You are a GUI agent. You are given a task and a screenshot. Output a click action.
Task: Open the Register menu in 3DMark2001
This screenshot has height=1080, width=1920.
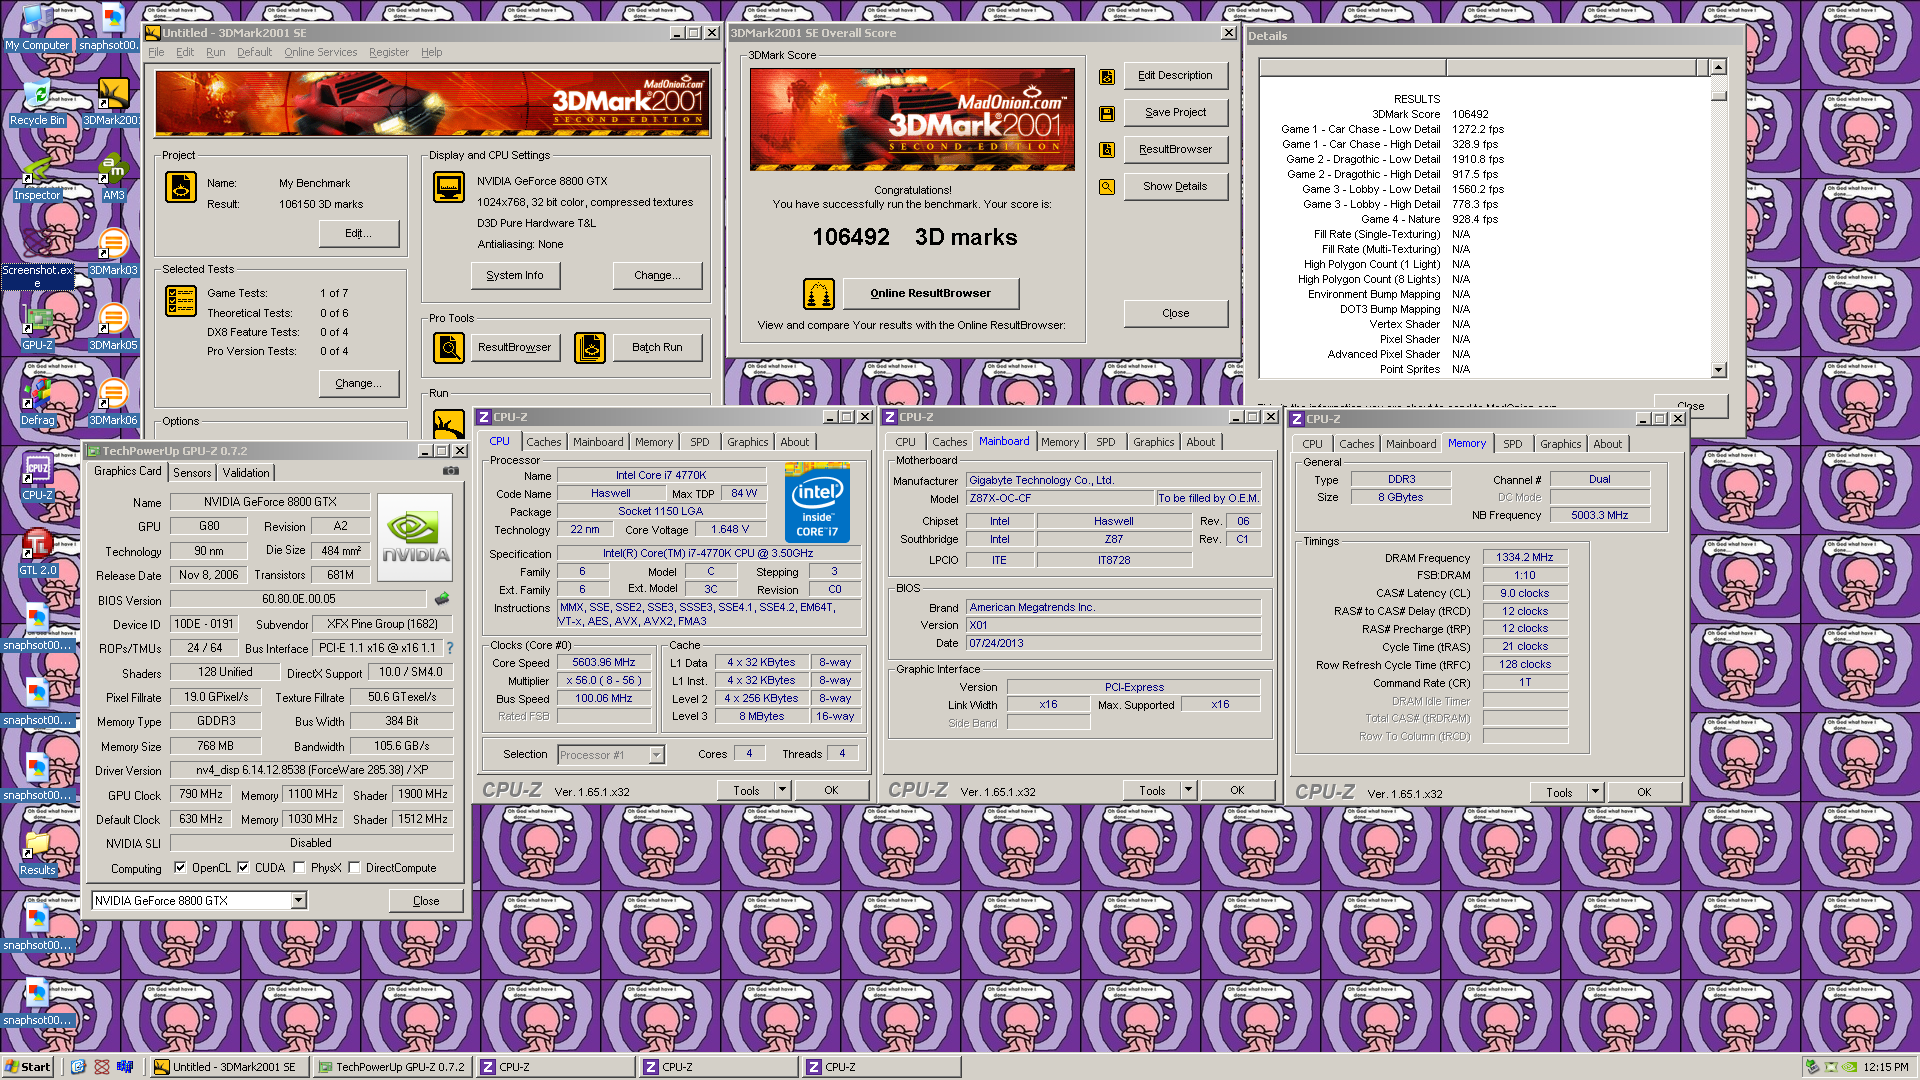click(x=388, y=52)
